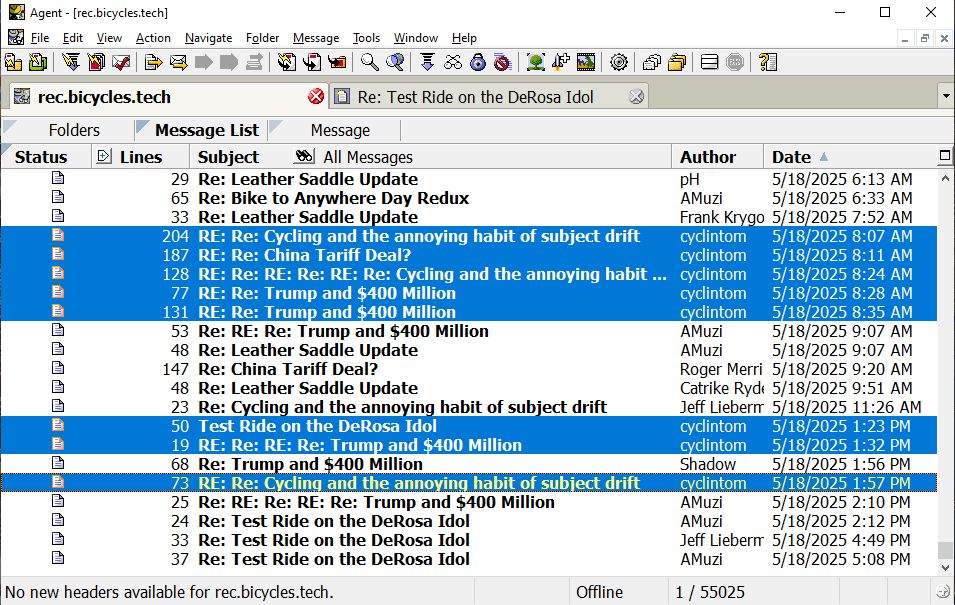Select the Folders pane button
Image resolution: width=955 pixels, height=605 pixels.
coord(74,130)
